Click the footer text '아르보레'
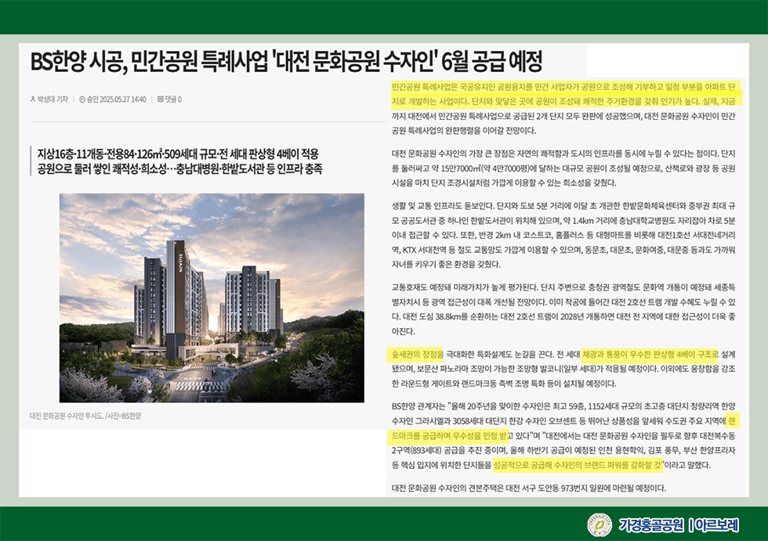 point(717,525)
